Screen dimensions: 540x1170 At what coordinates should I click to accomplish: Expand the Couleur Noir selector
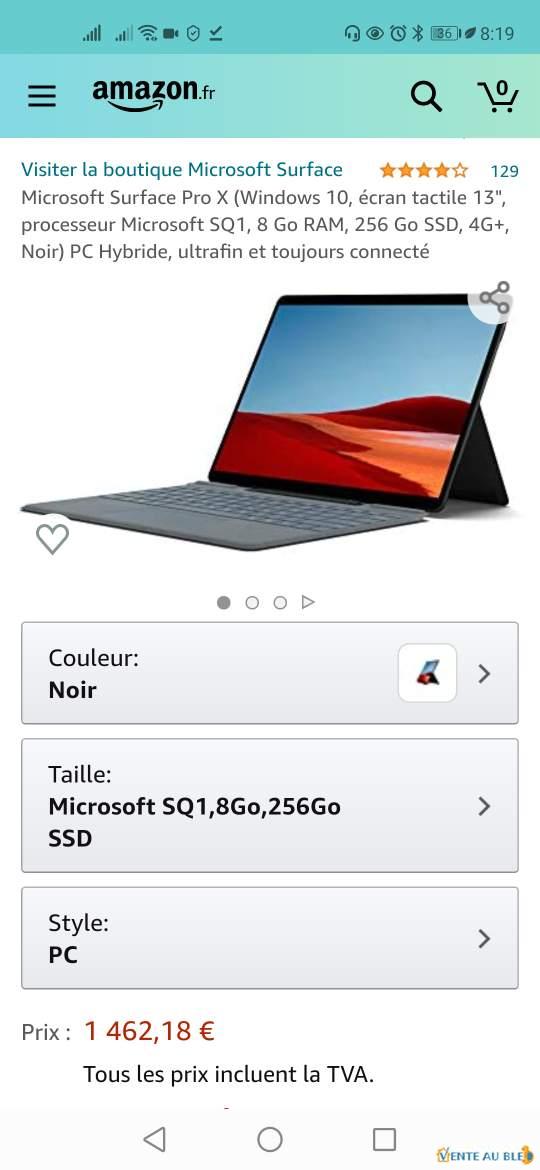(270, 673)
